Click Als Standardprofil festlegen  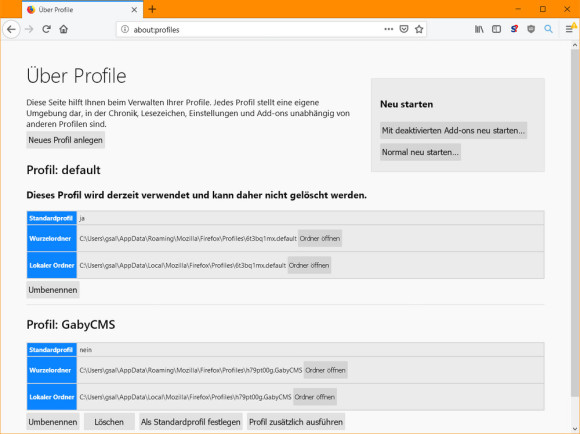click(190, 422)
